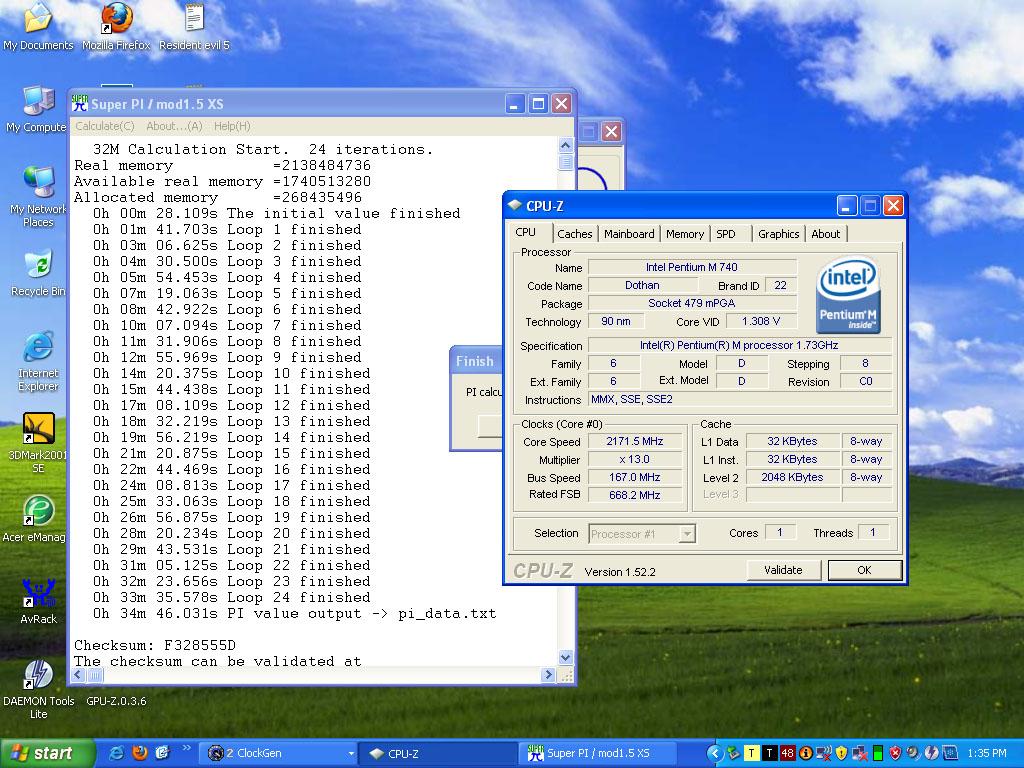Viewport: 1024px width, 768px height.
Task: Click yellow T tray icon
Action: point(752,753)
